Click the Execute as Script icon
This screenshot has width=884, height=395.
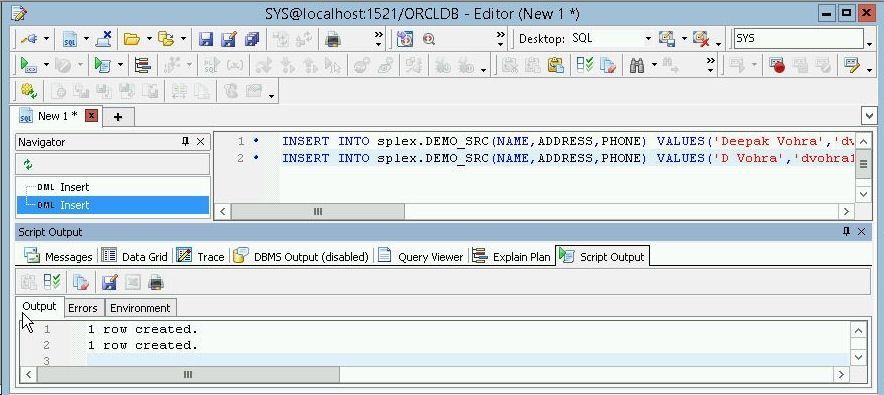103,65
